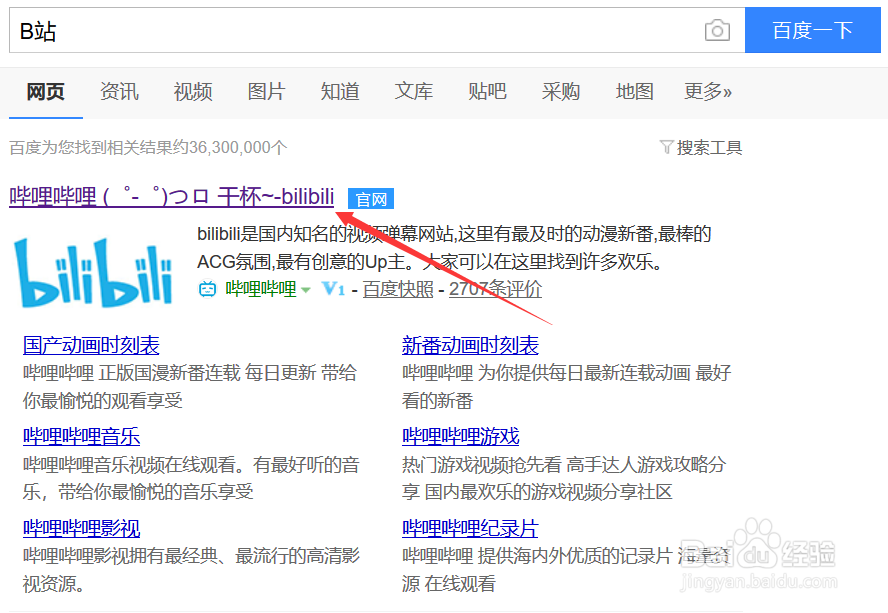Click the 官网 badge
Screen dimensions: 888x613
pyautogui.click(x=371, y=199)
